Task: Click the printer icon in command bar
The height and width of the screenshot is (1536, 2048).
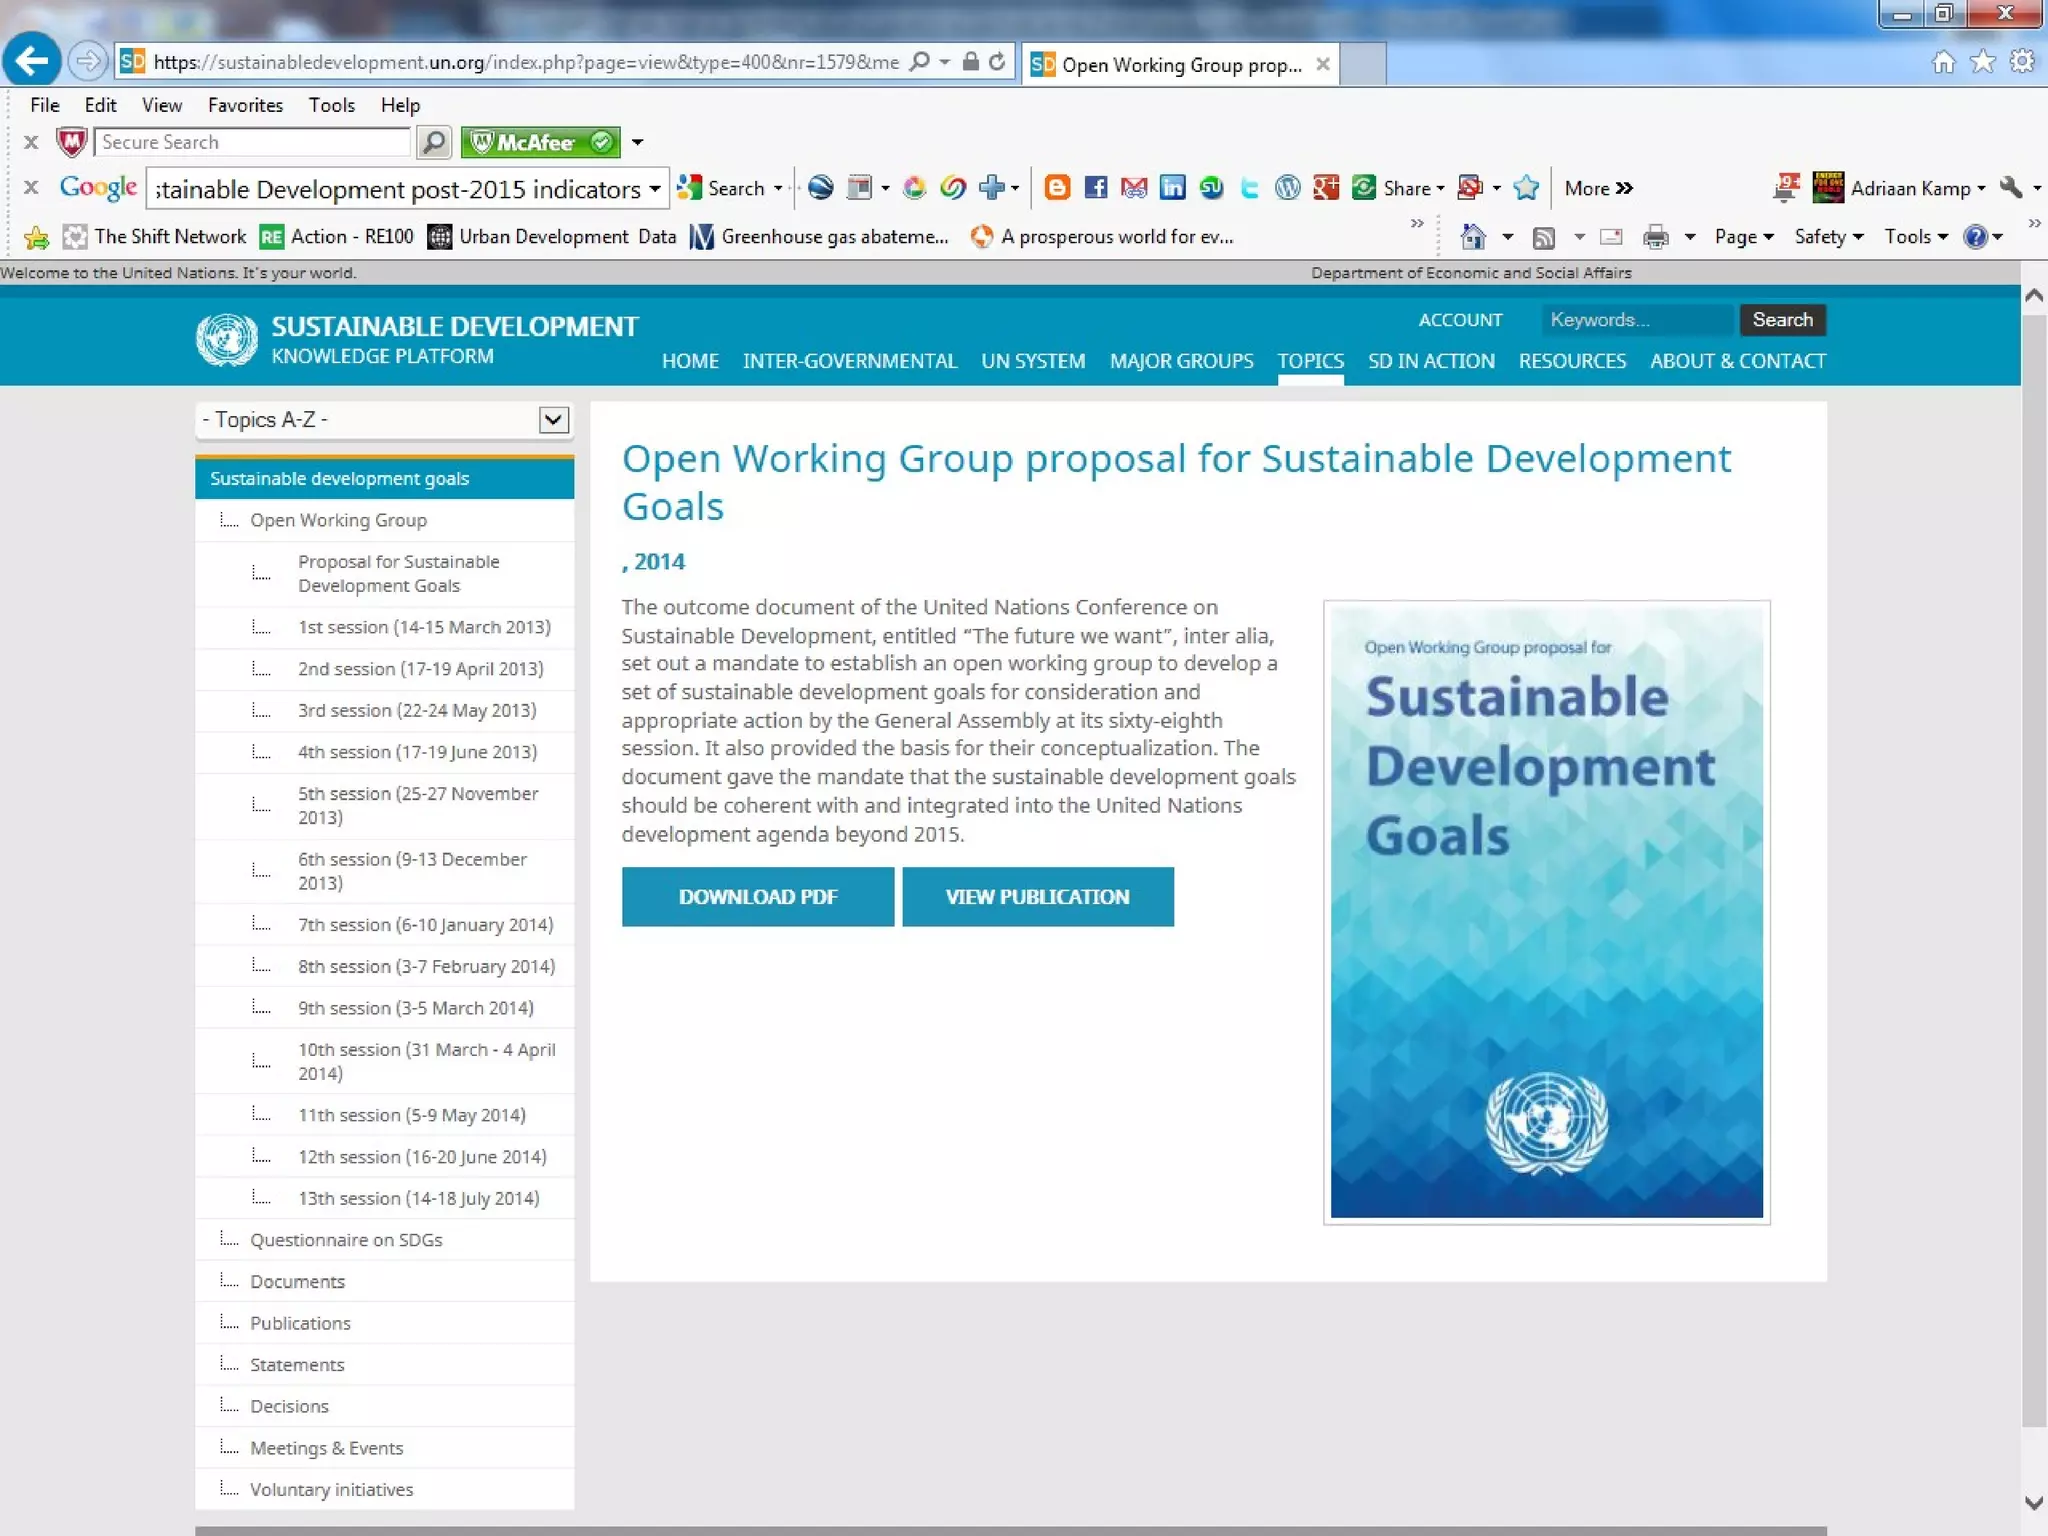Action: (x=1656, y=237)
